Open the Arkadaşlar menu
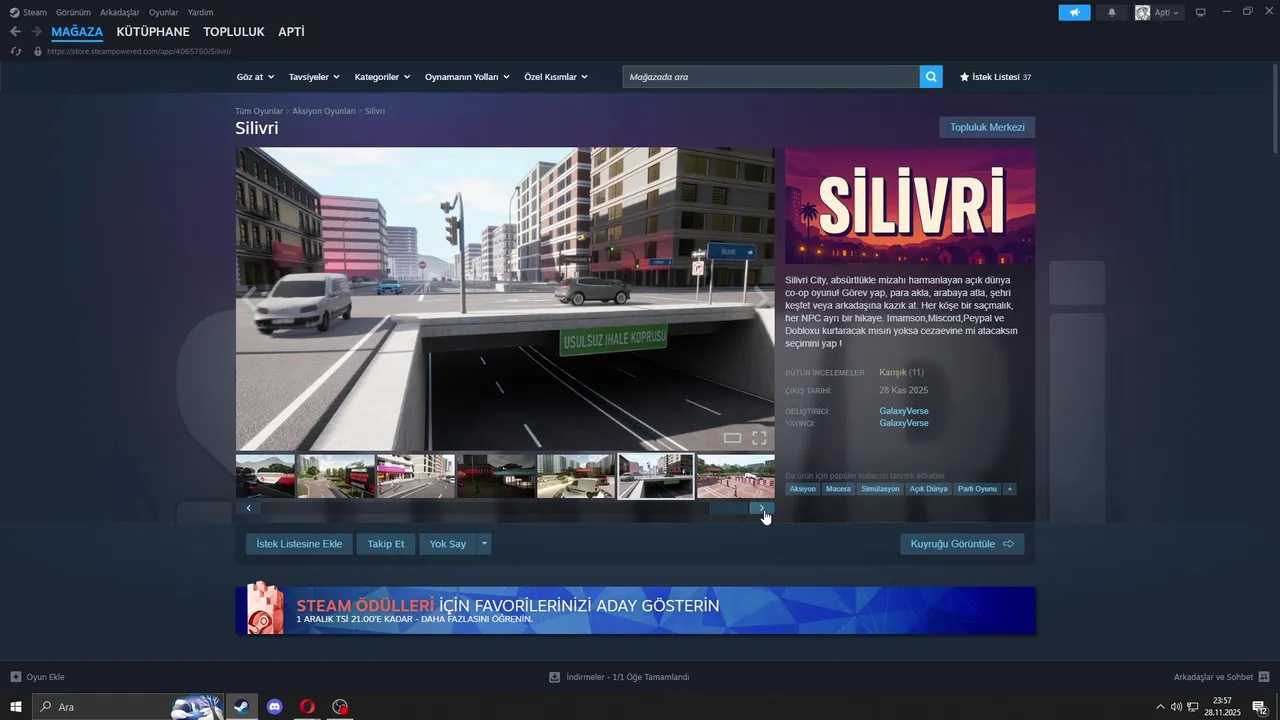Image resolution: width=1280 pixels, height=720 pixels. pos(120,13)
